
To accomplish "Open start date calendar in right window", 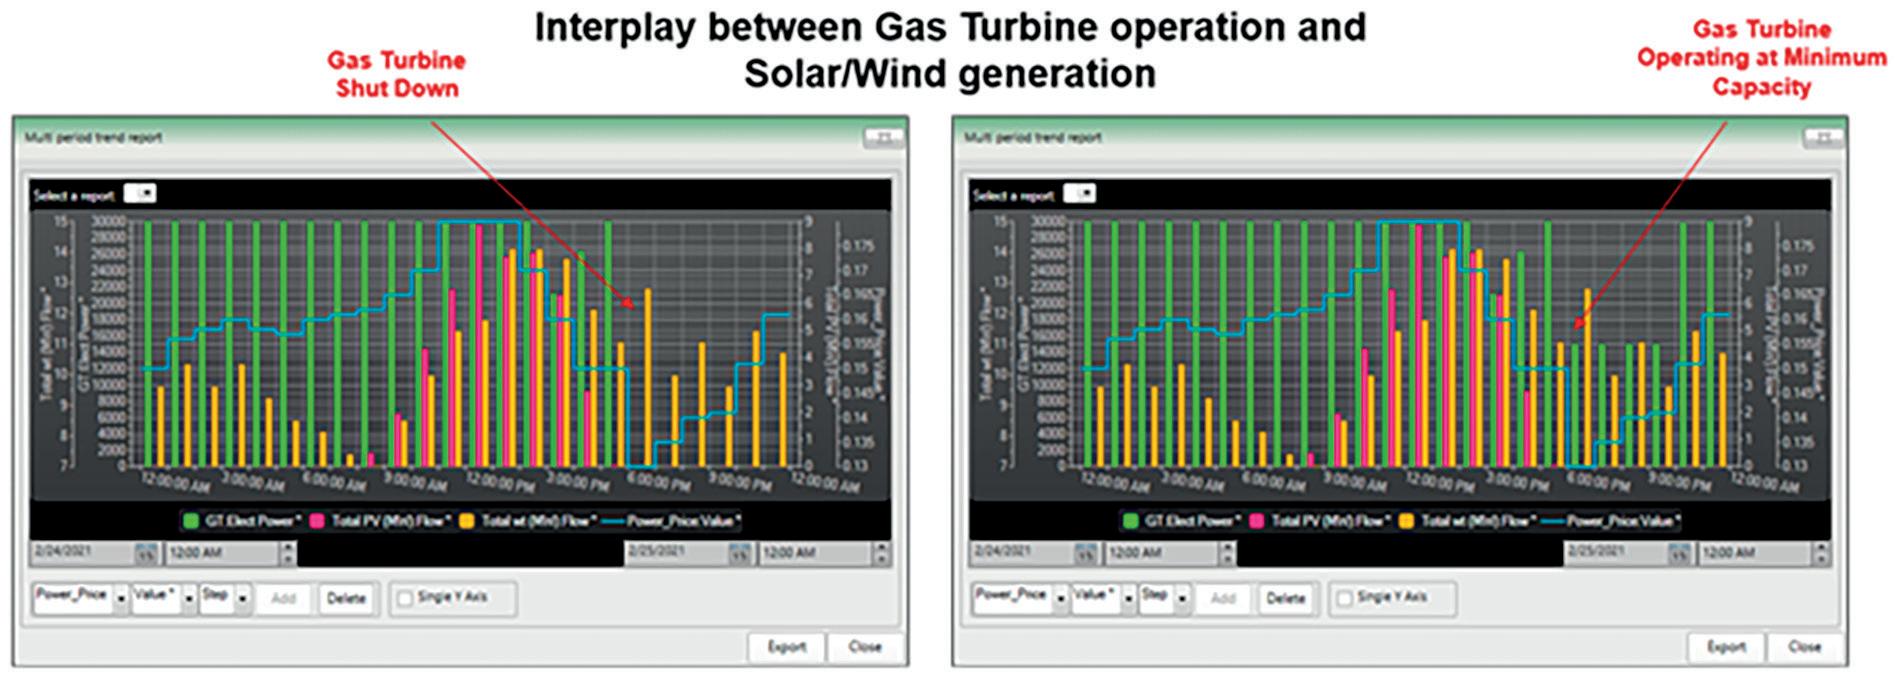I will (x=1086, y=553).
